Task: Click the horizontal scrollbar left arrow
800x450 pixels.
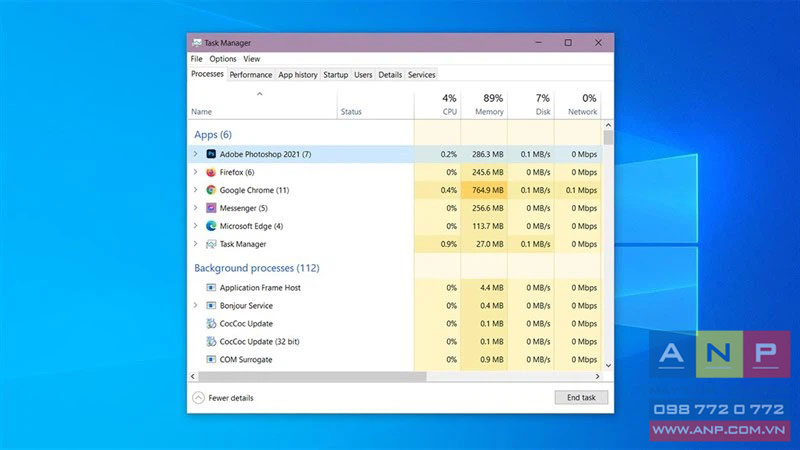Action: [193, 377]
